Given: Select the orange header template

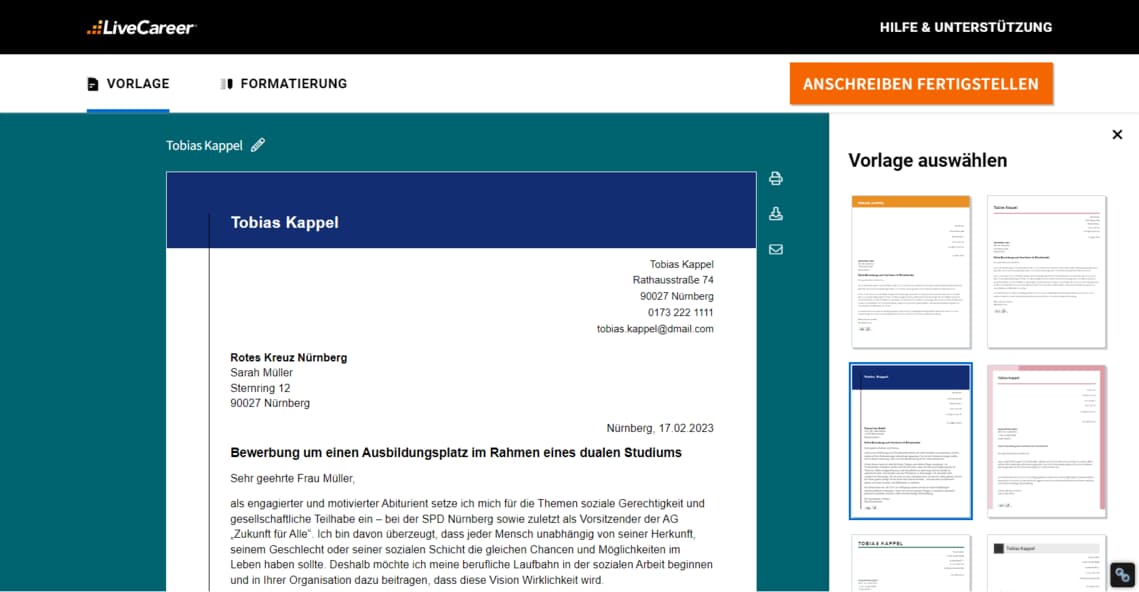Looking at the screenshot, I should (911, 271).
